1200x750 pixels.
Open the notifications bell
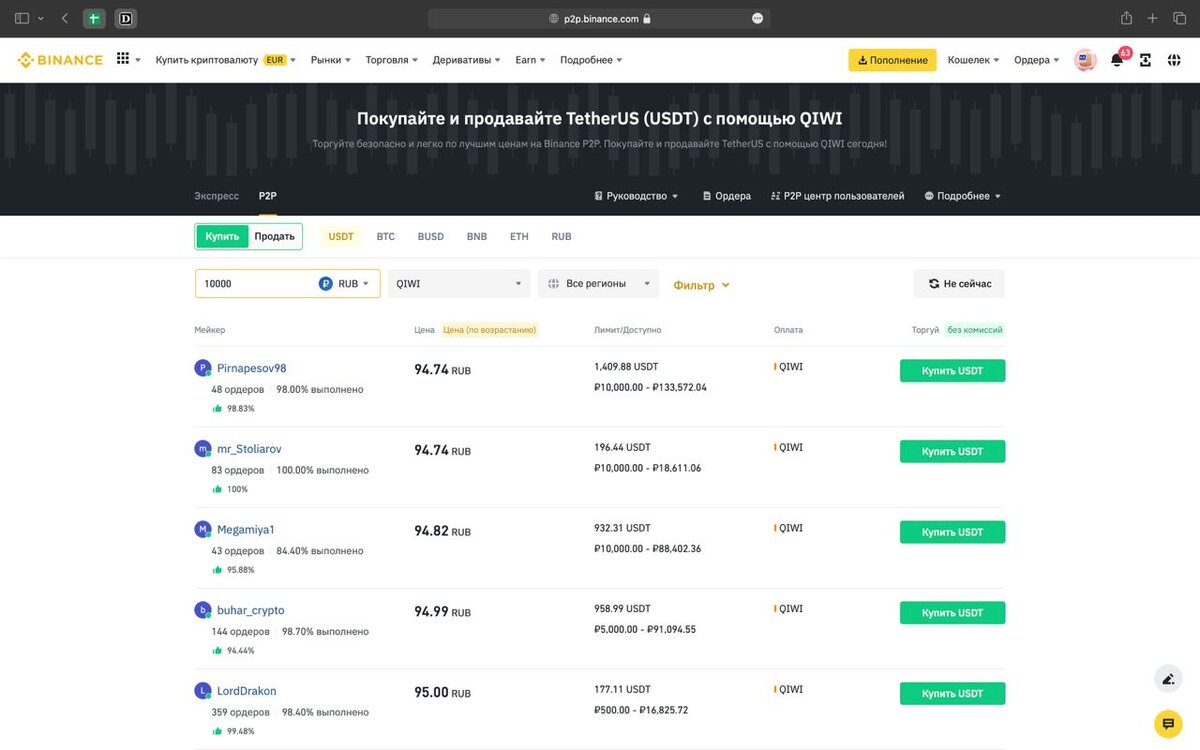(x=1117, y=60)
